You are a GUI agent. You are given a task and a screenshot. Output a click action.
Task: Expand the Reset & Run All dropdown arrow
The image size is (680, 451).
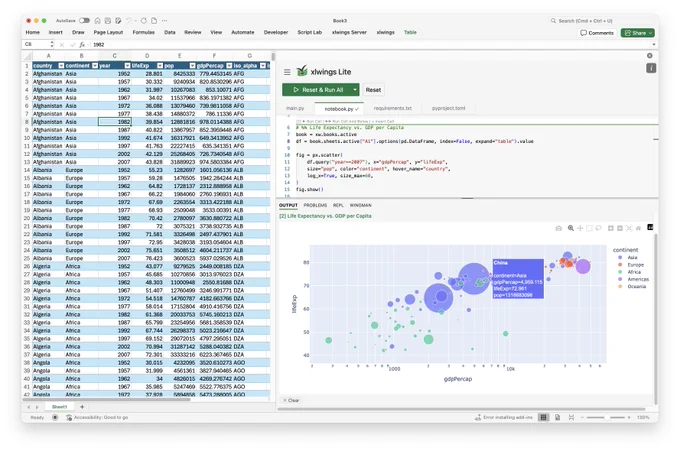click(355, 90)
